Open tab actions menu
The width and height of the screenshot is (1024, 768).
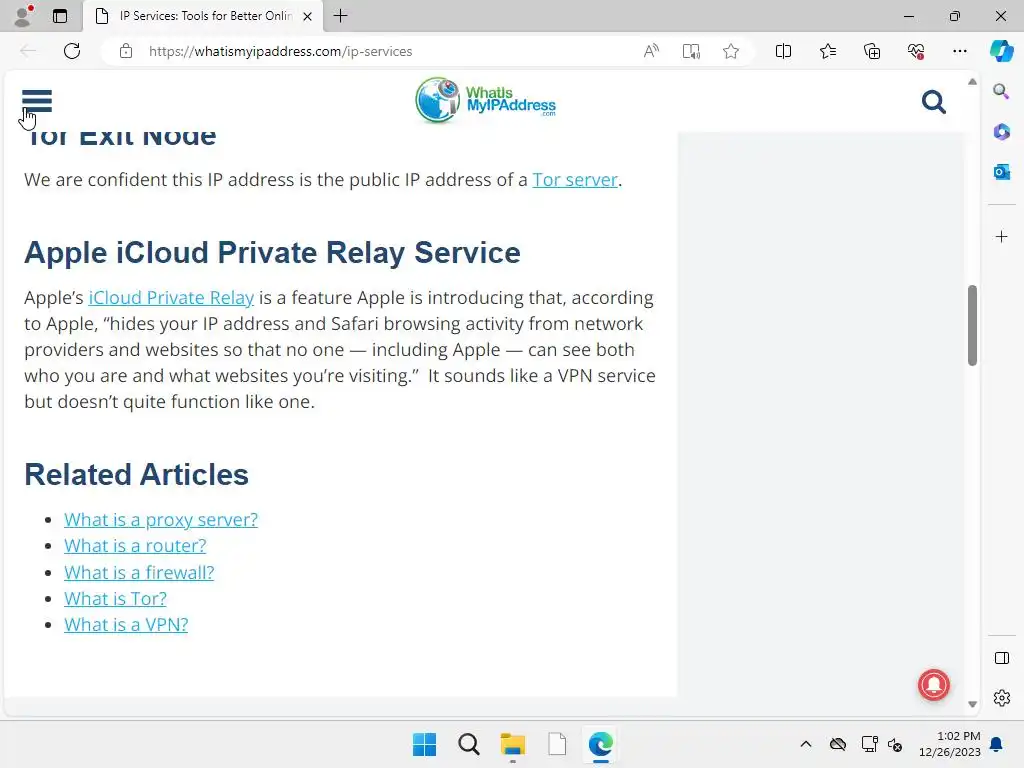(60, 16)
